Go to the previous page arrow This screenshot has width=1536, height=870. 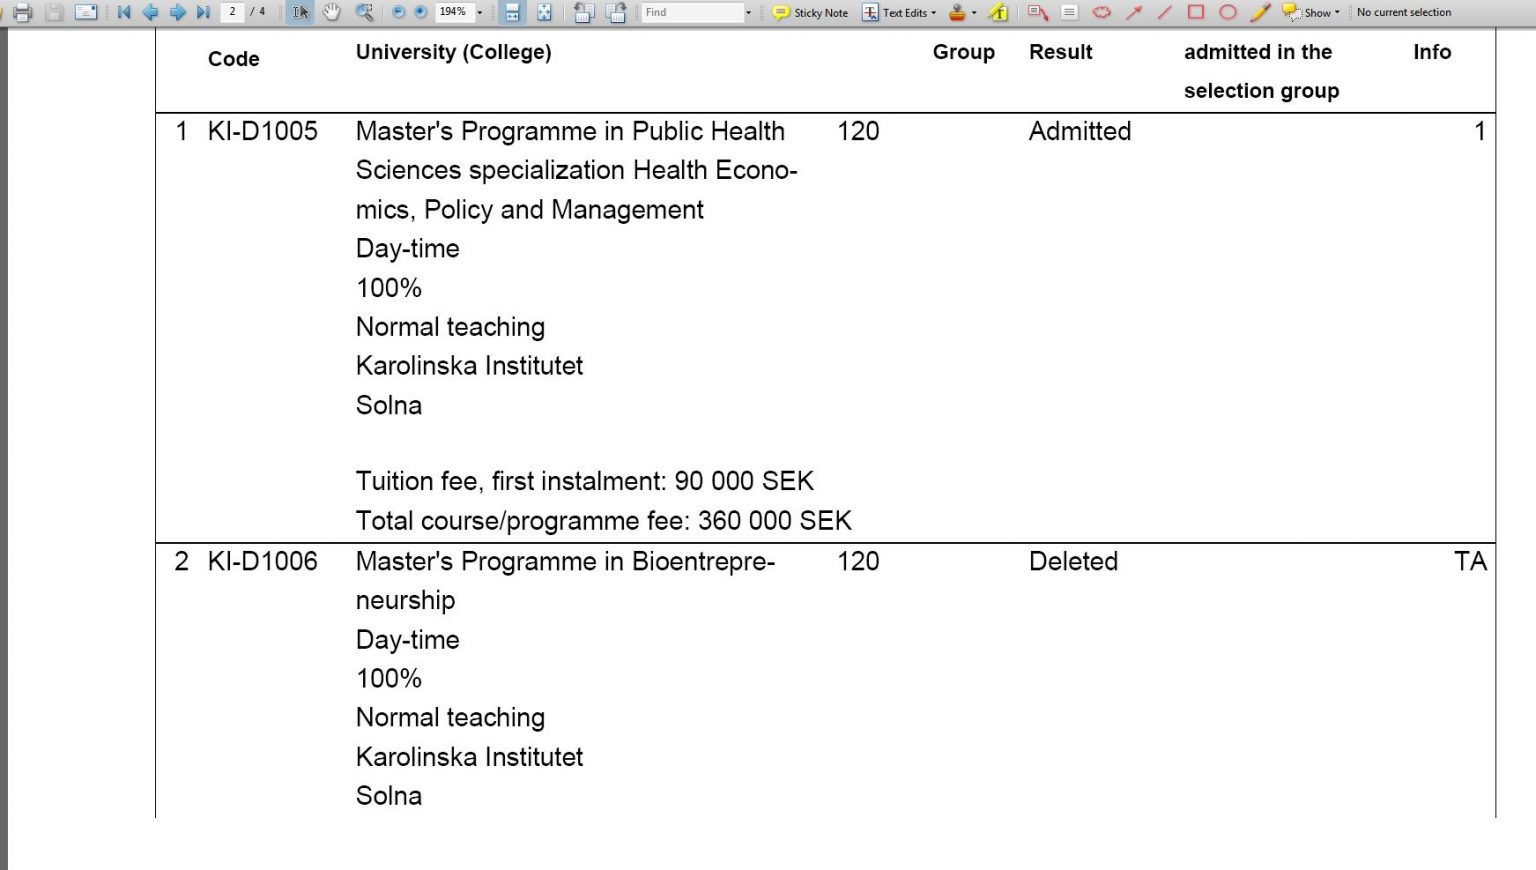pos(151,13)
